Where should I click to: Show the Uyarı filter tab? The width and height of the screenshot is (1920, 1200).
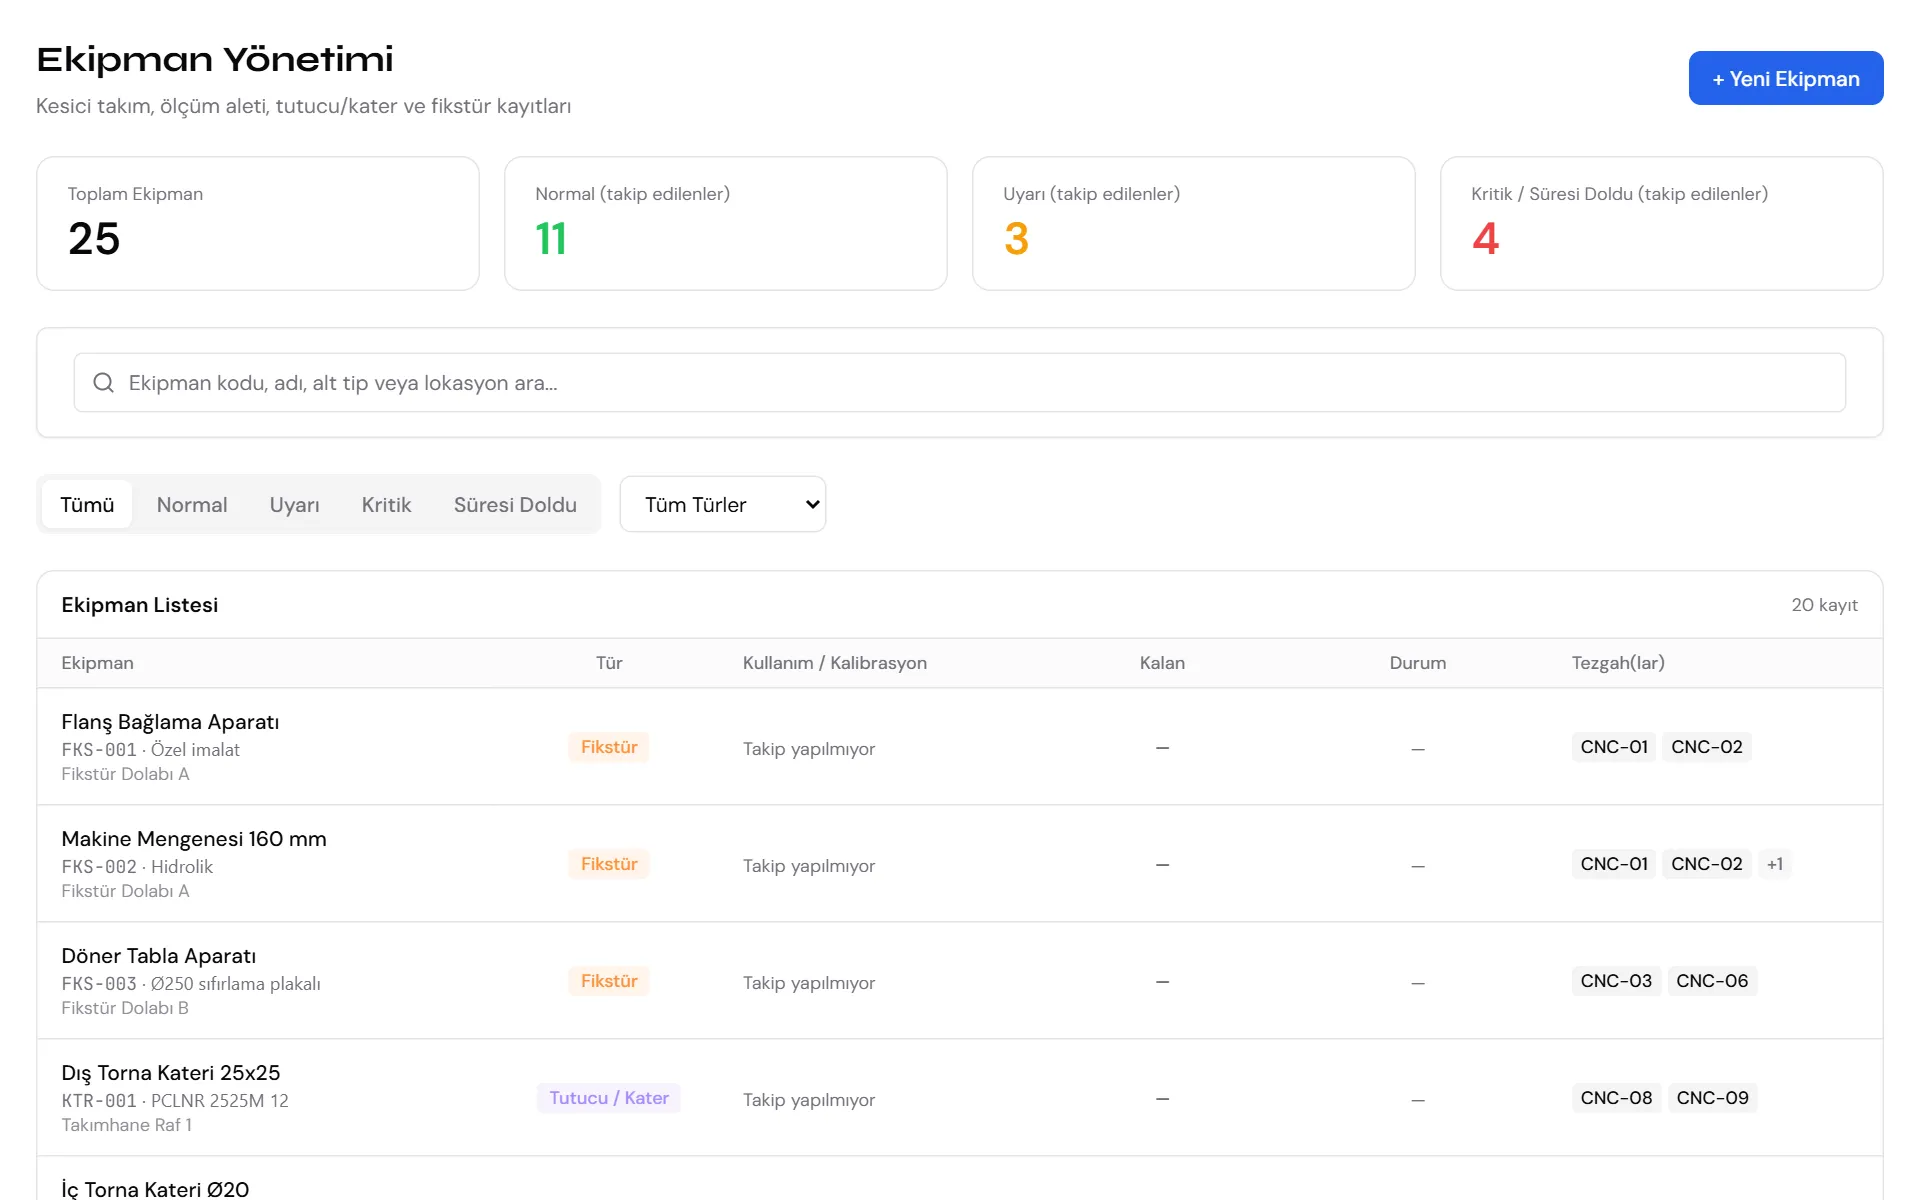(x=295, y=504)
